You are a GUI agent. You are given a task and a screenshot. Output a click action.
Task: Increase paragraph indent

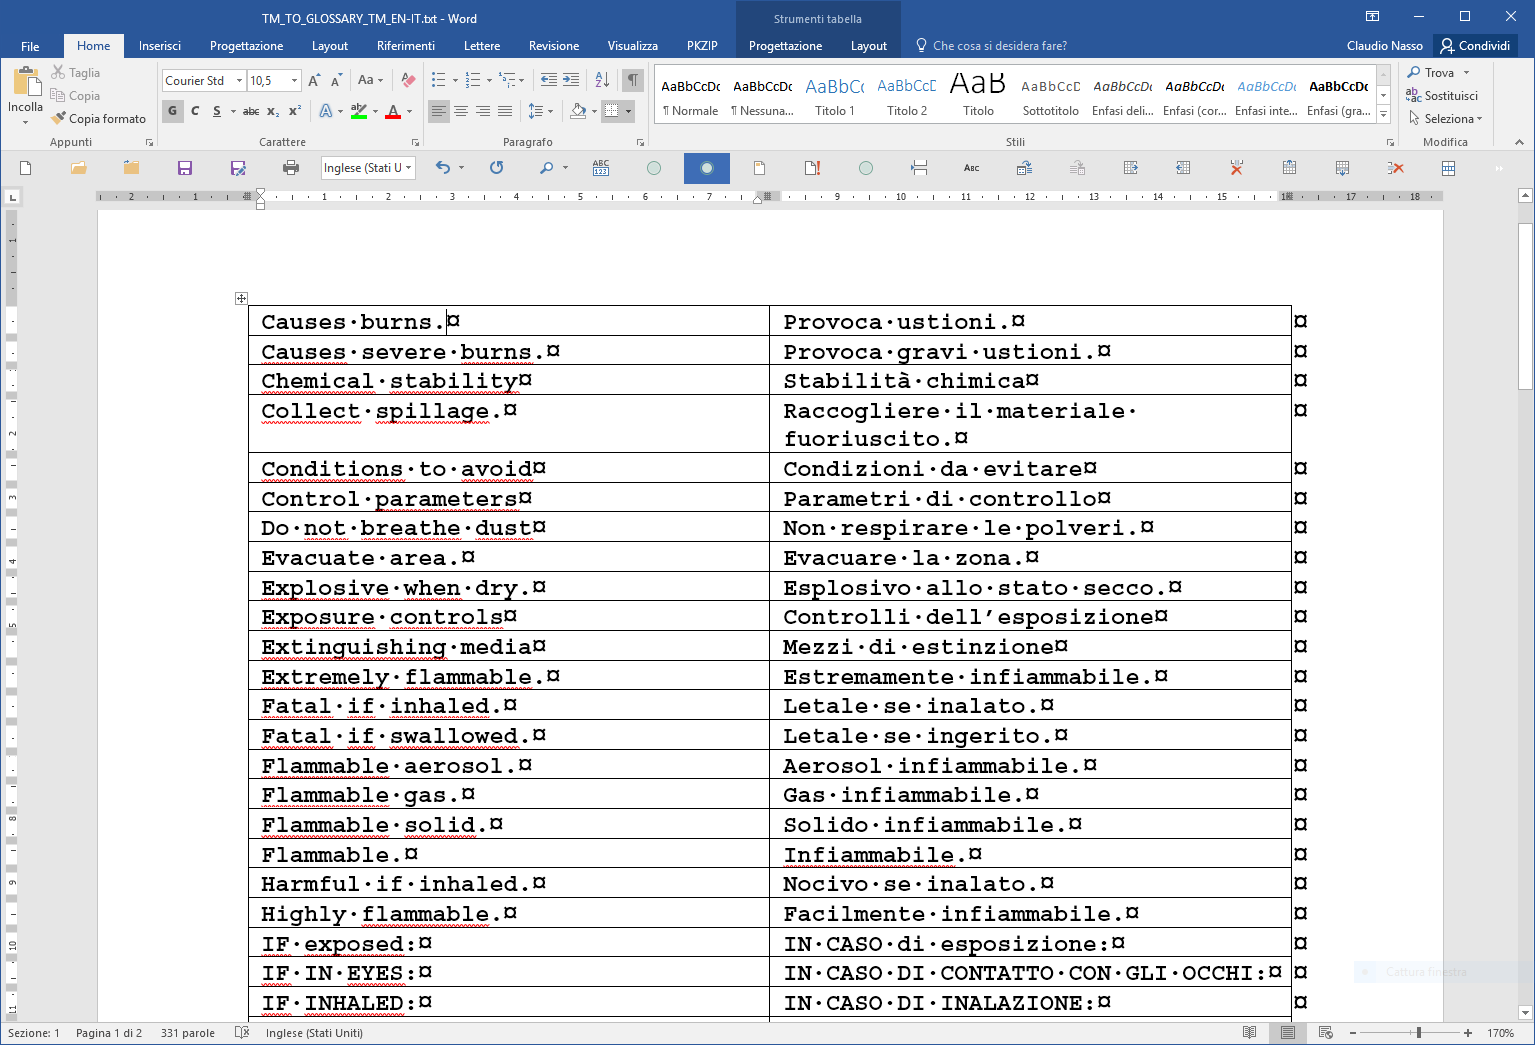571,81
